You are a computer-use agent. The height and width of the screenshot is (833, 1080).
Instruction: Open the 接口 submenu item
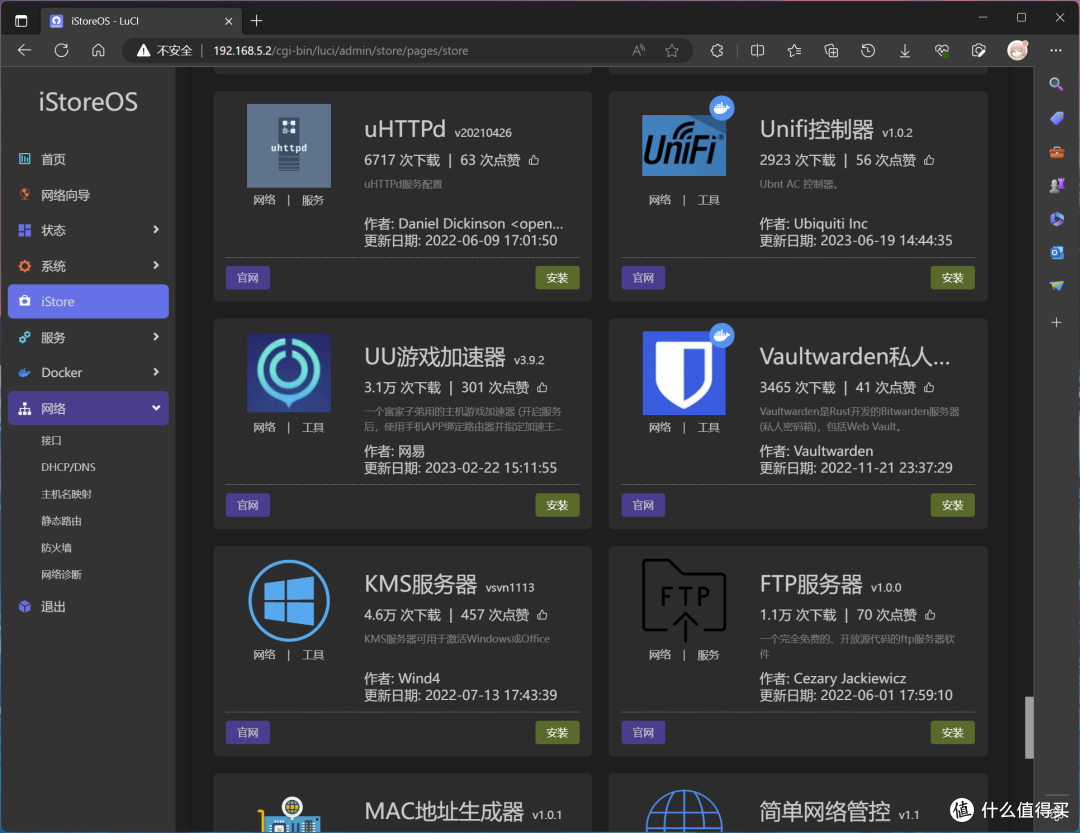click(52, 440)
